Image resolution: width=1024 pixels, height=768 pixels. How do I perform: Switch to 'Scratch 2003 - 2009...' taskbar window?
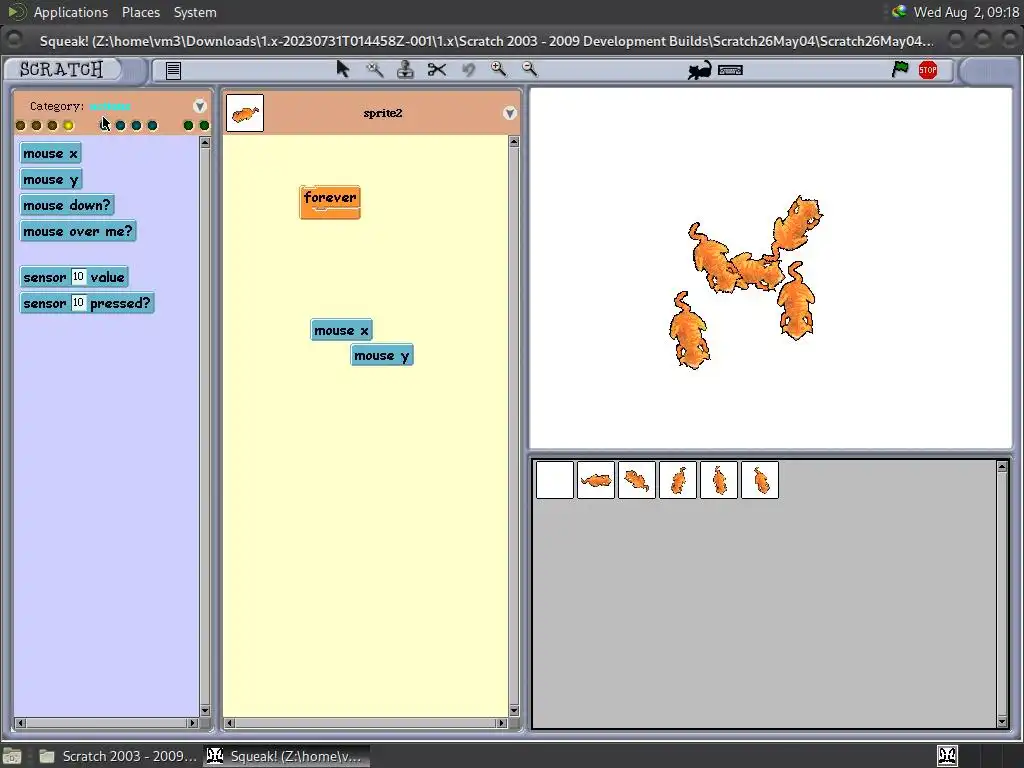tap(118, 756)
